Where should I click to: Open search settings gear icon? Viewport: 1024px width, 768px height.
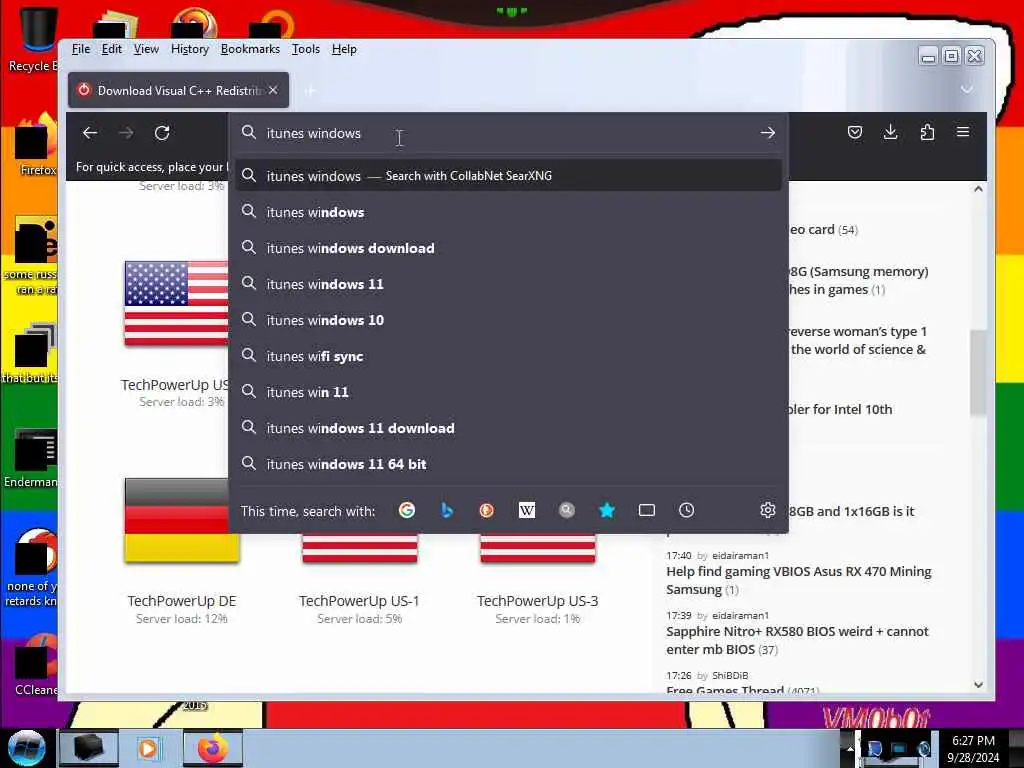(x=767, y=510)
